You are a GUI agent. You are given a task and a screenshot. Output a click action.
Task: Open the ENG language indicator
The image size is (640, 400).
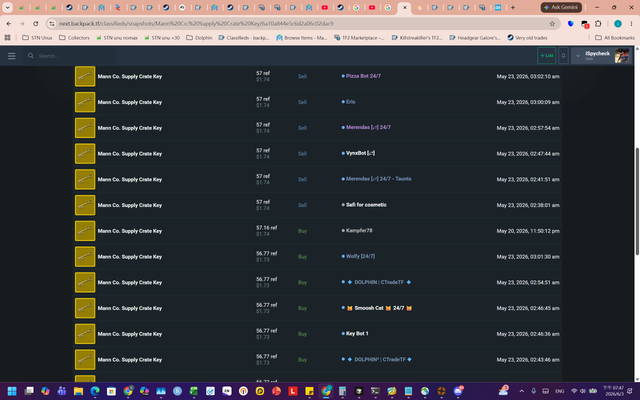click(x=560, y=391)
